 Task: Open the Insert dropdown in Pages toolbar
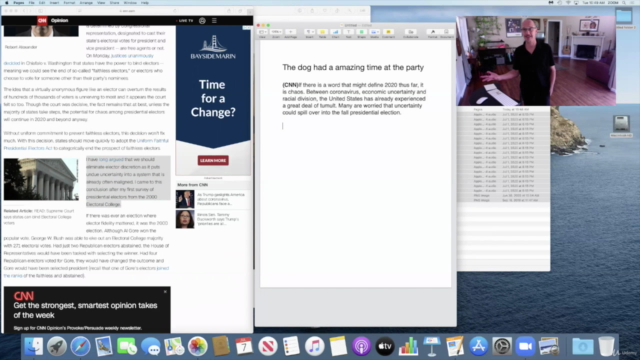(x=310, y=32)
